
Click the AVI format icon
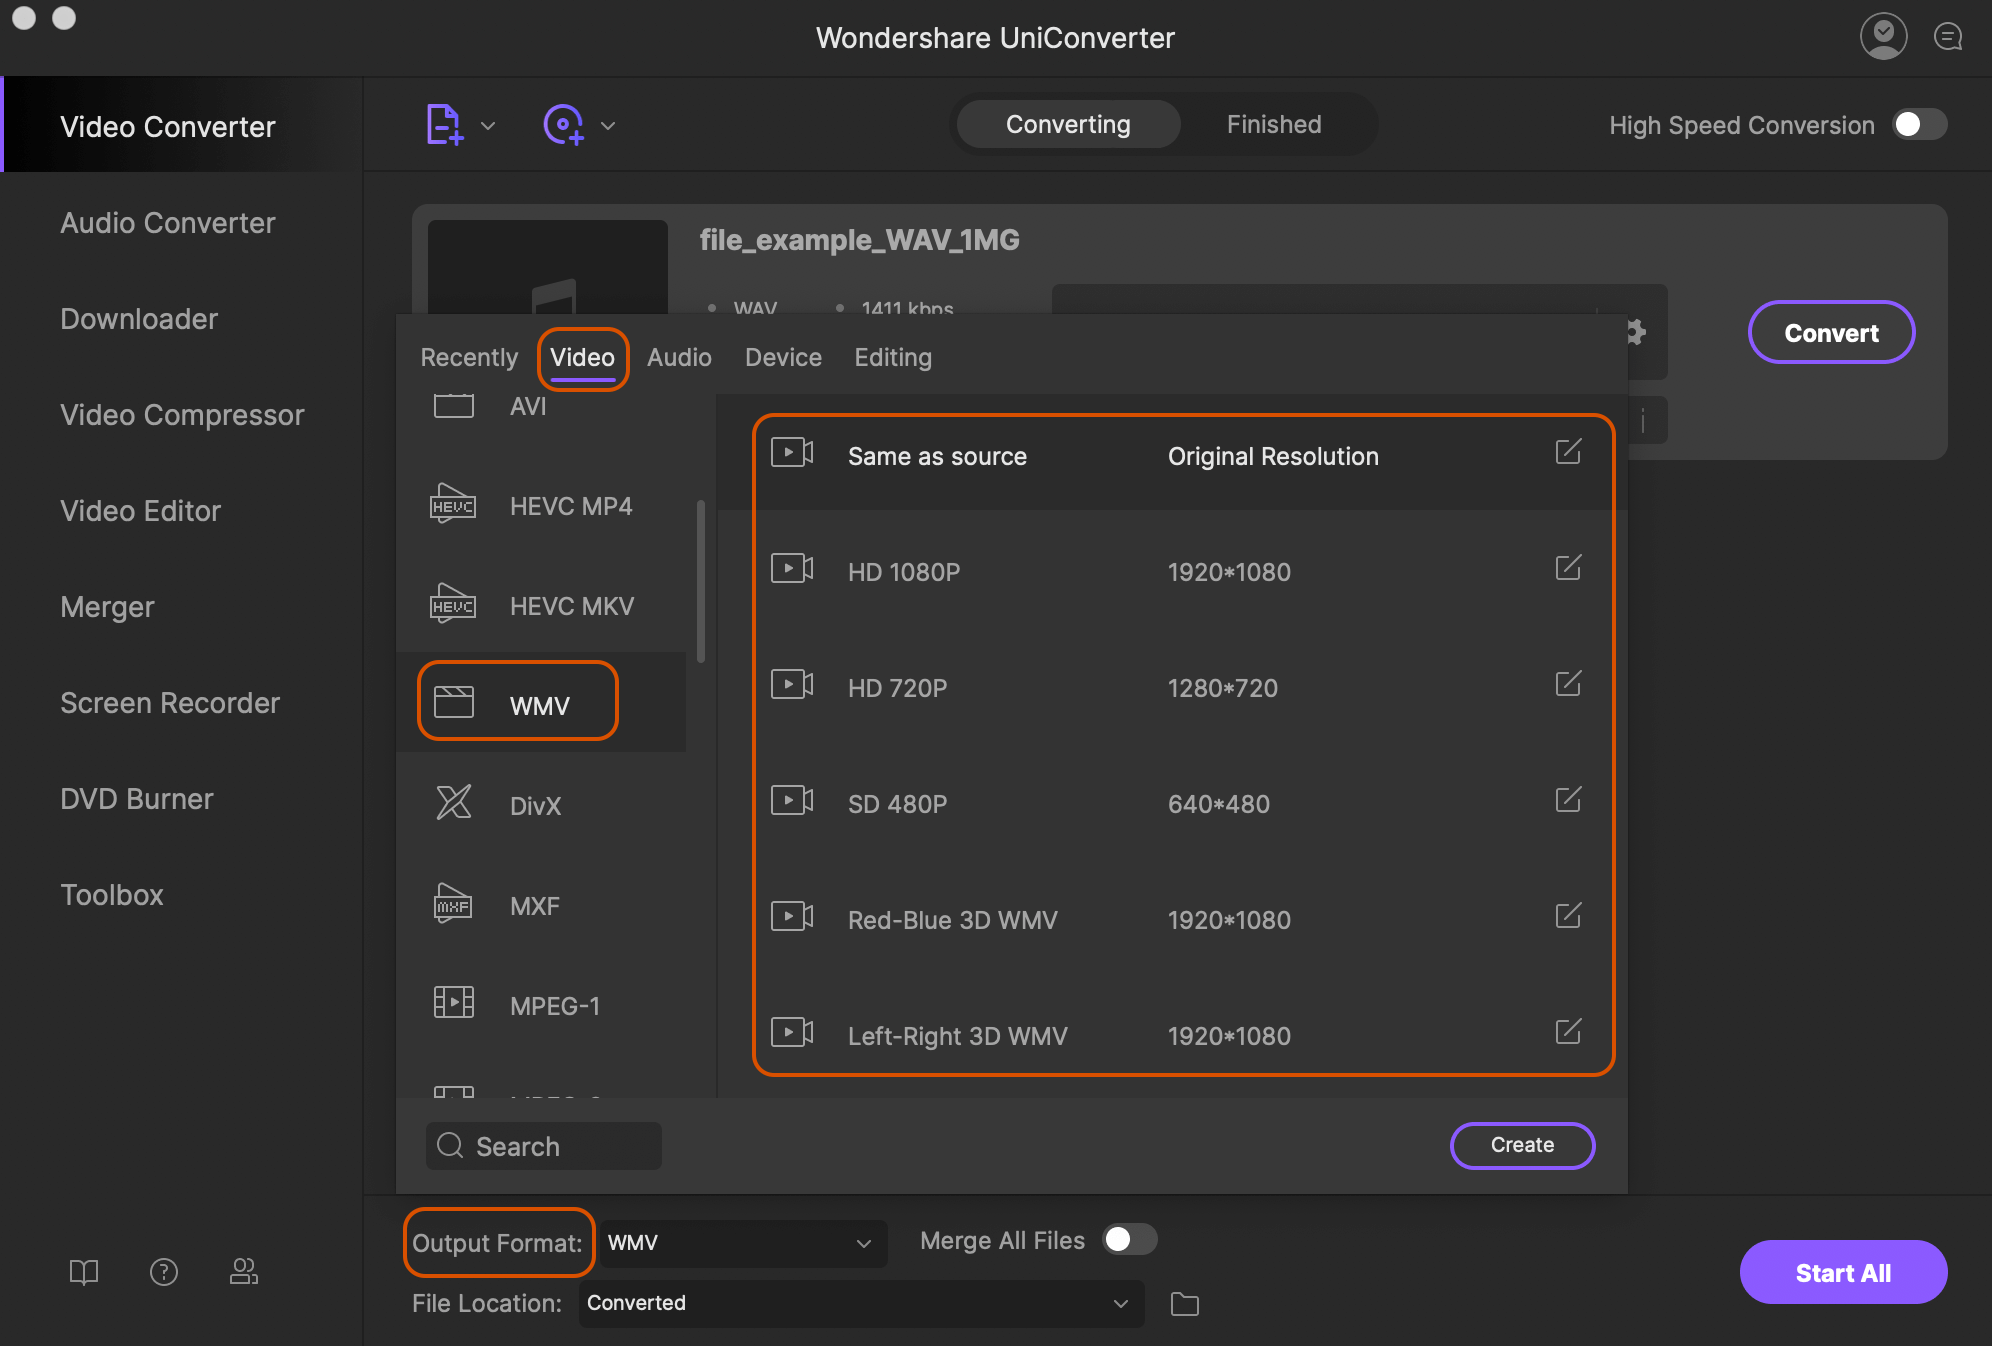pyautogui.click(x=454, y=406)
